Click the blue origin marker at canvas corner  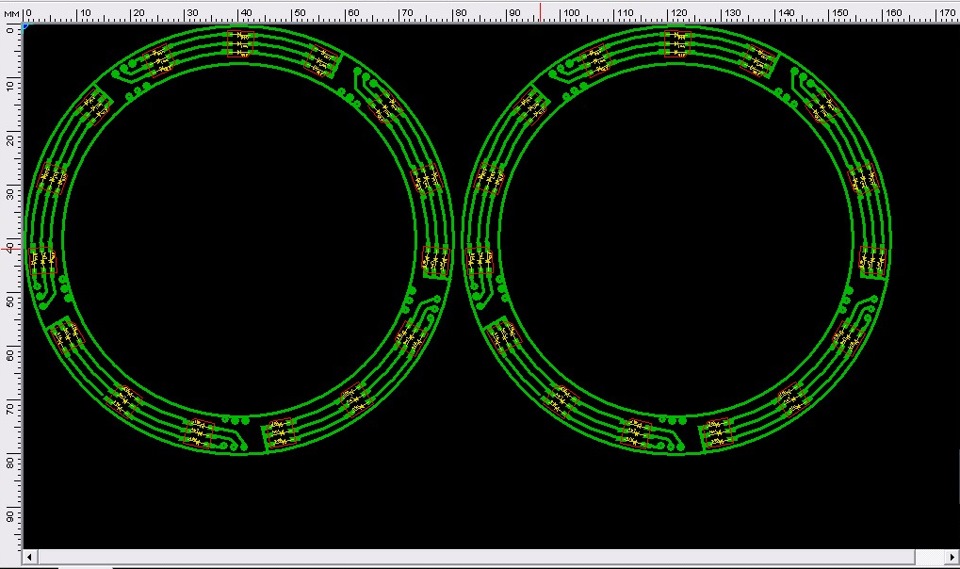point(26,26)
